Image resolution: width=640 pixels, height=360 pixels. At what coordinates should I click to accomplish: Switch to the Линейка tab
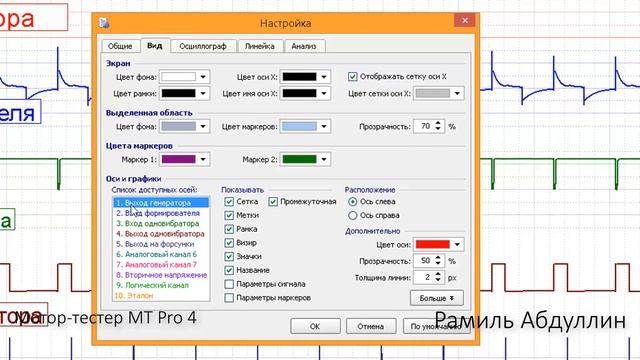coord(260,46)
